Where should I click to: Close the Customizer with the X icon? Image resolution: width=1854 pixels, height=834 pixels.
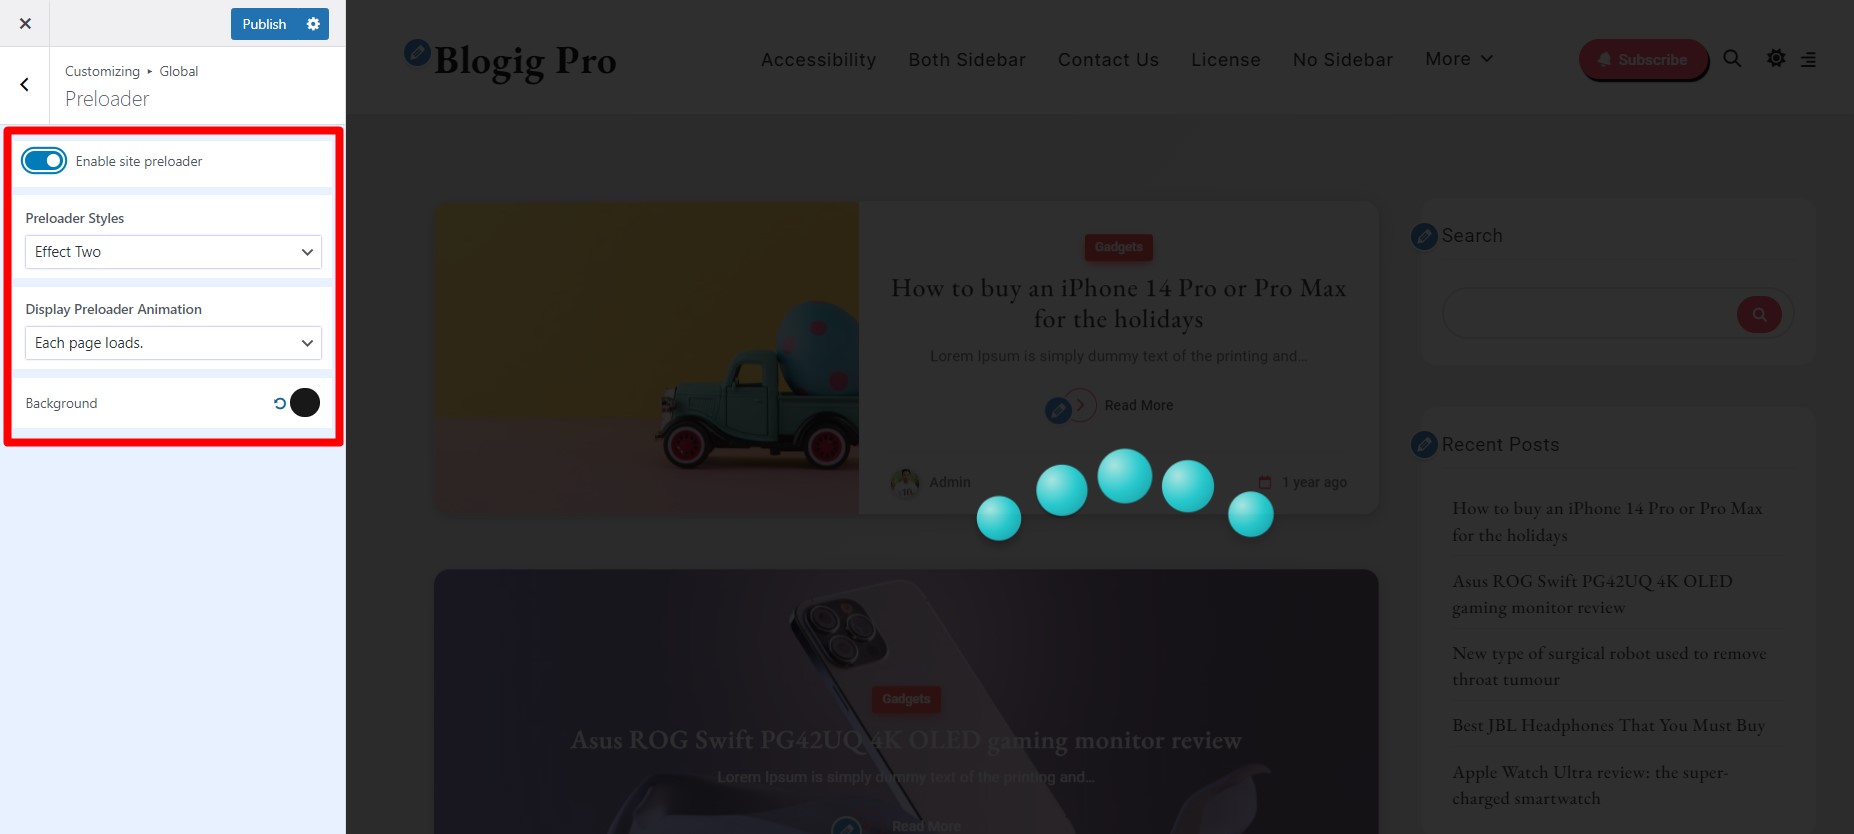25,23
